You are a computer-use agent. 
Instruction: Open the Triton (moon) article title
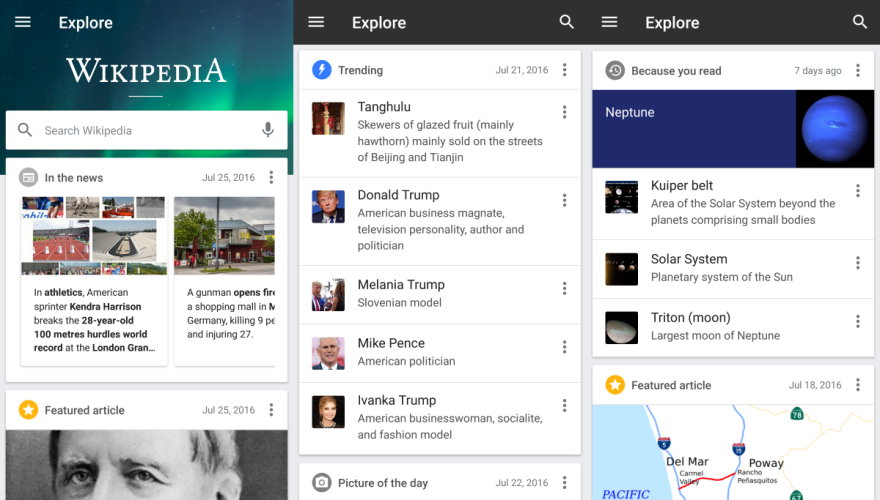(x=690, y=318)
